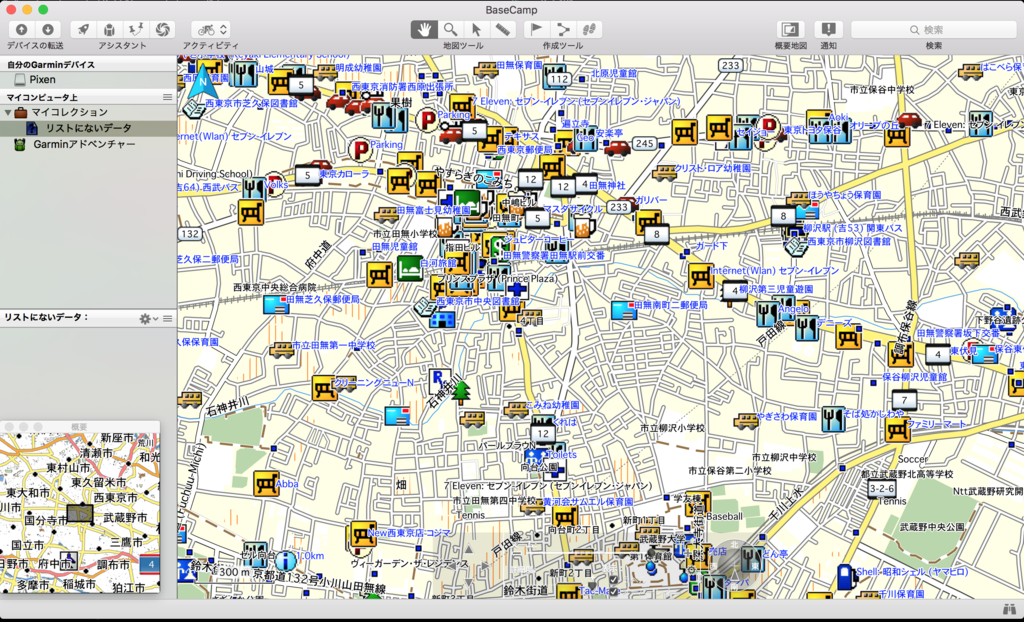Click the Abba shopping cart icon
Image resolution: width=1024 pixels, height=622 pixels.
tap(266, 484)
